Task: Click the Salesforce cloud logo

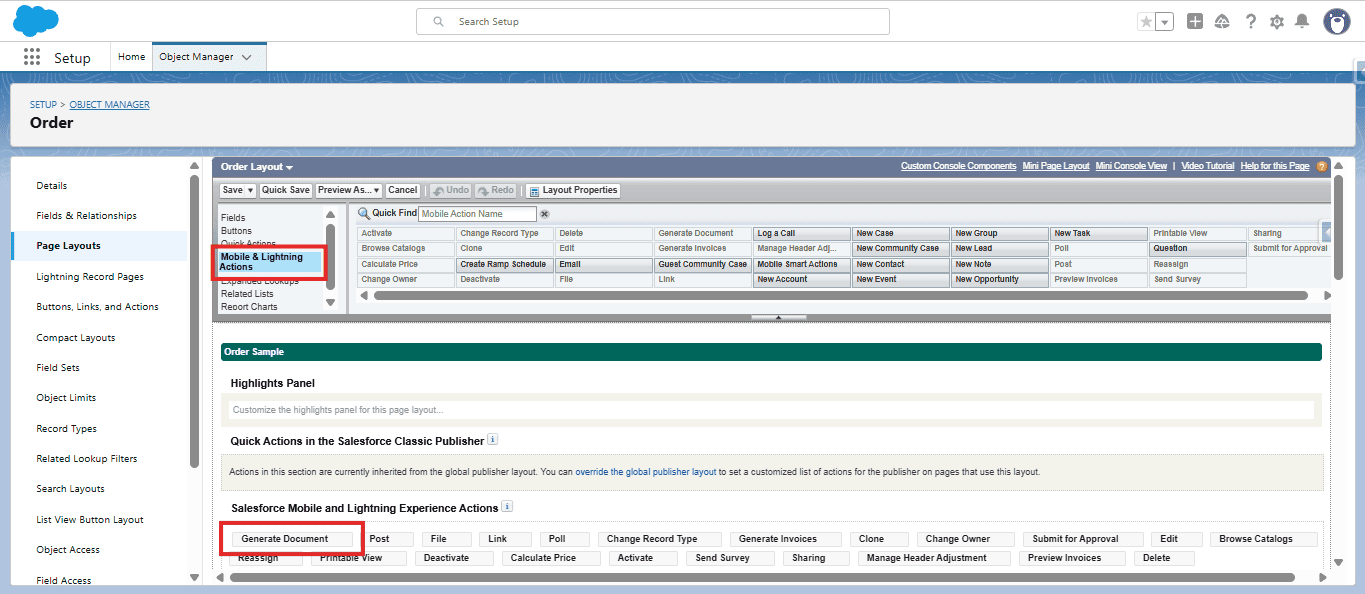Action: point(35,20)
